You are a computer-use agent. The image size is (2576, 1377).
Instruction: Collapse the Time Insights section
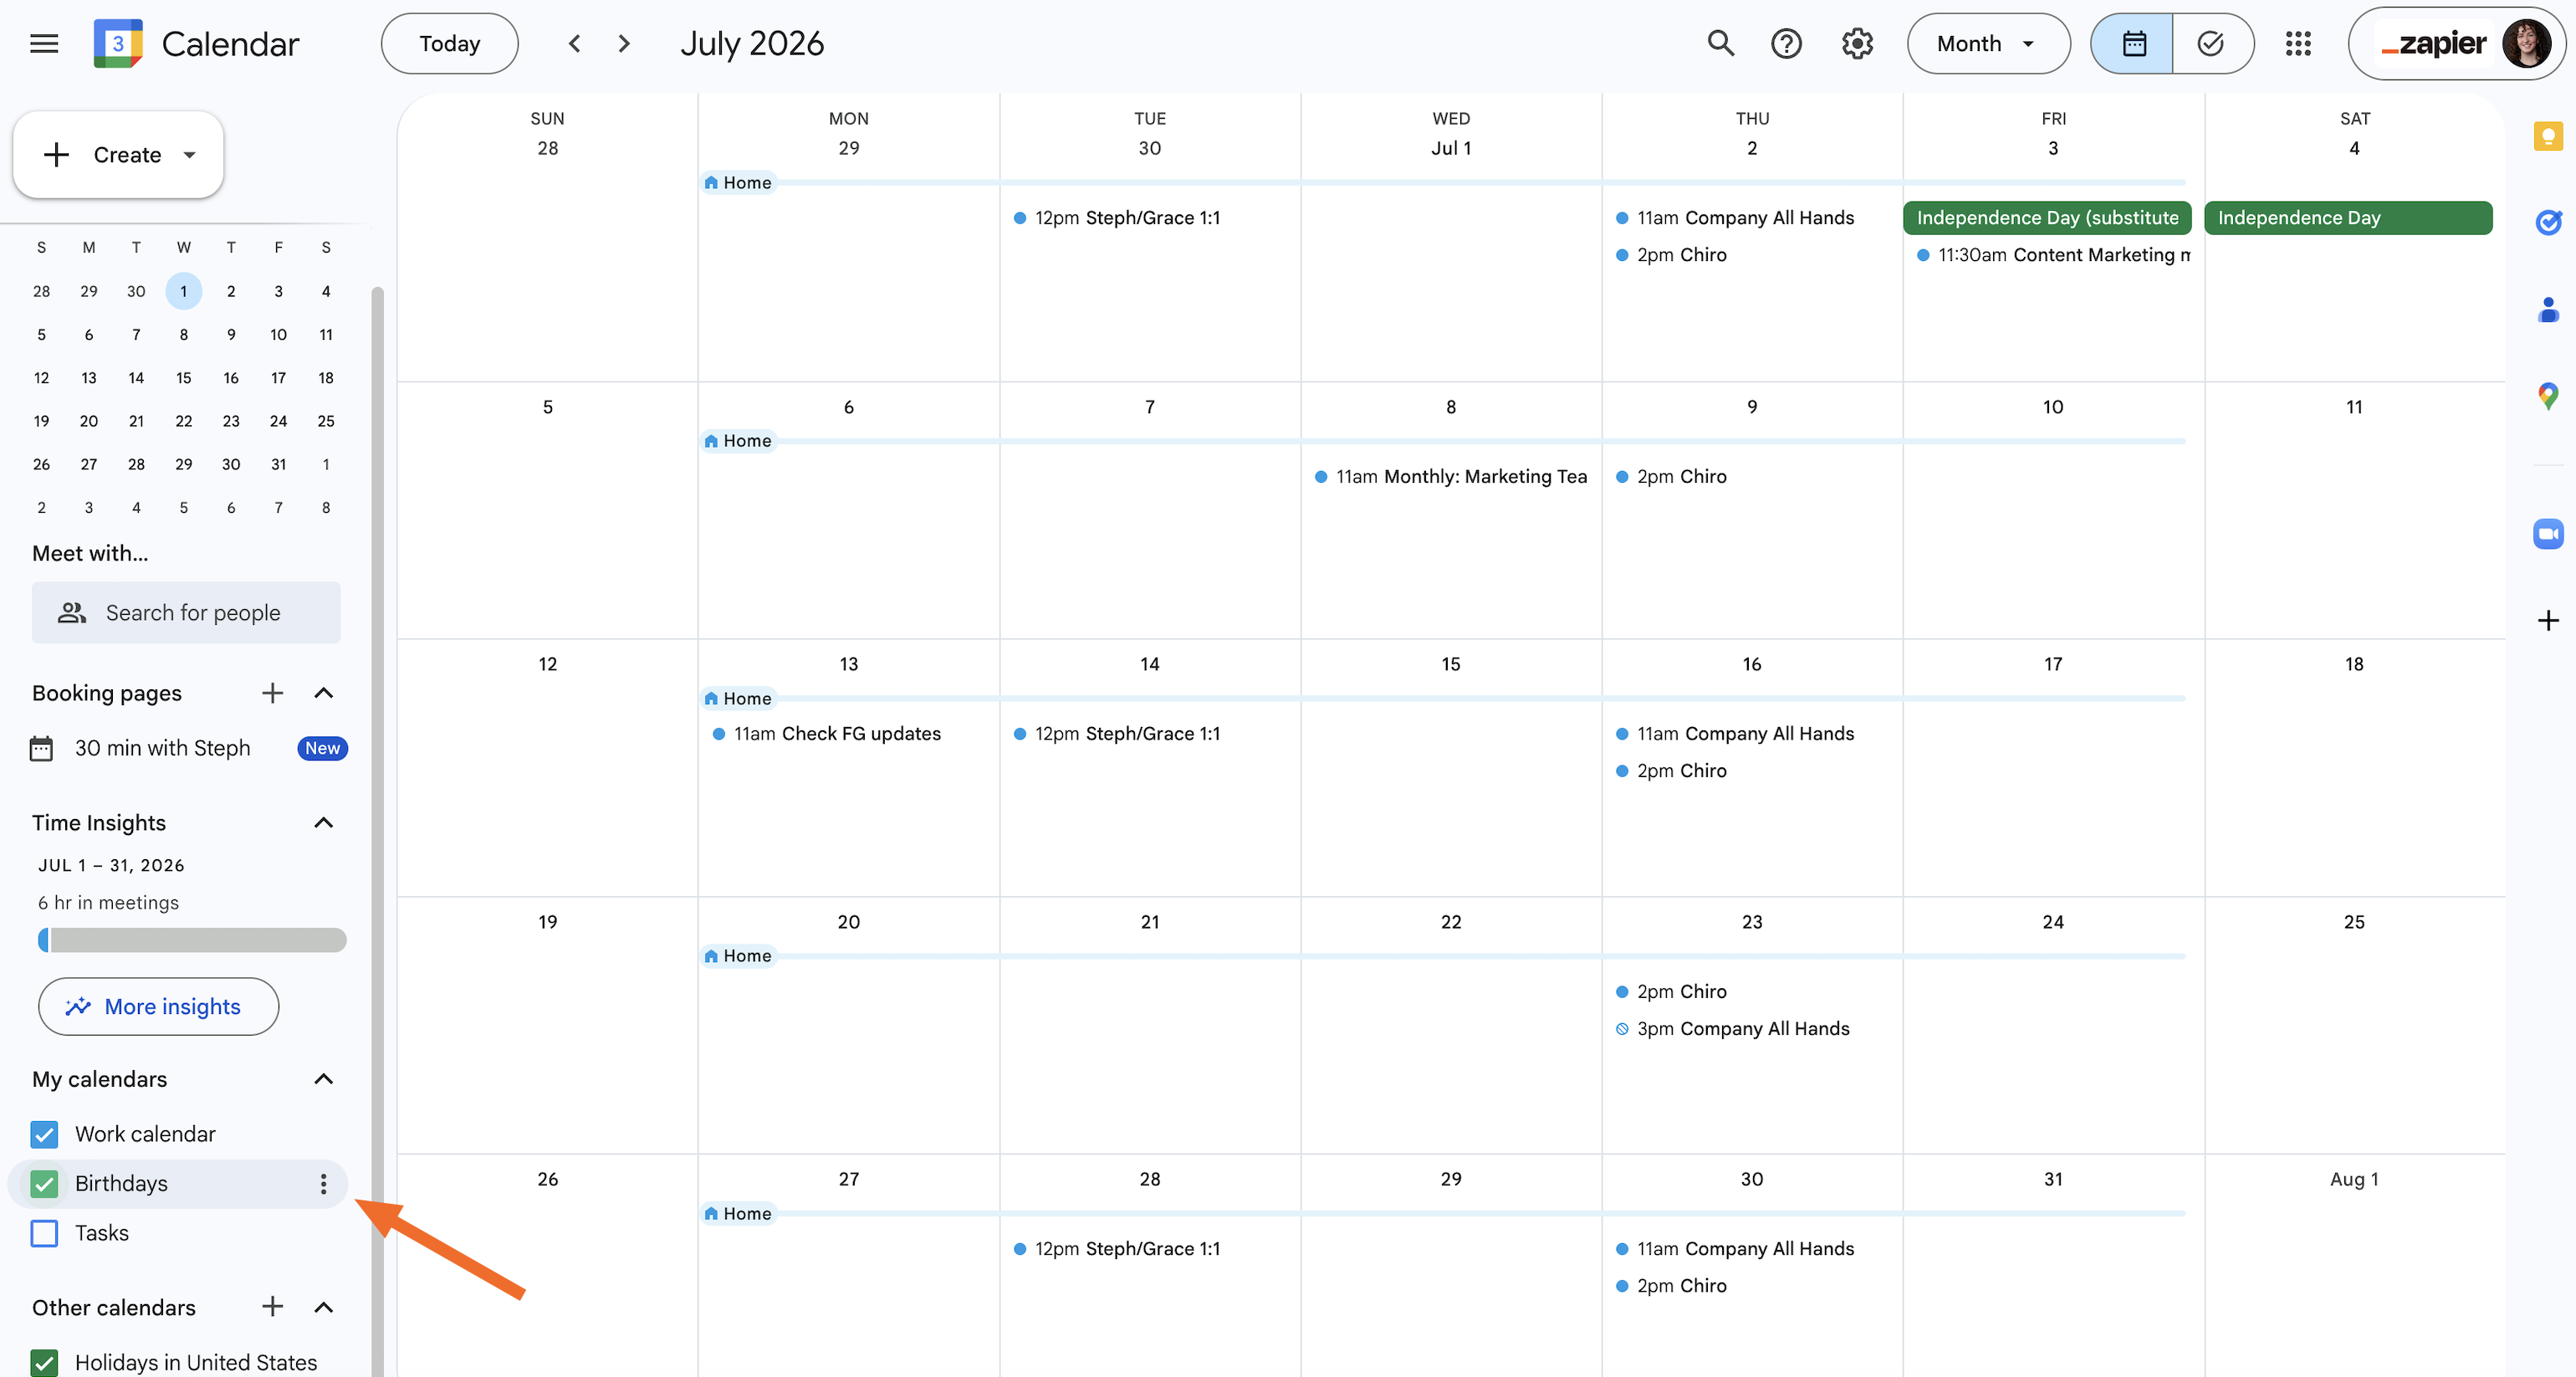coord(322,822)
